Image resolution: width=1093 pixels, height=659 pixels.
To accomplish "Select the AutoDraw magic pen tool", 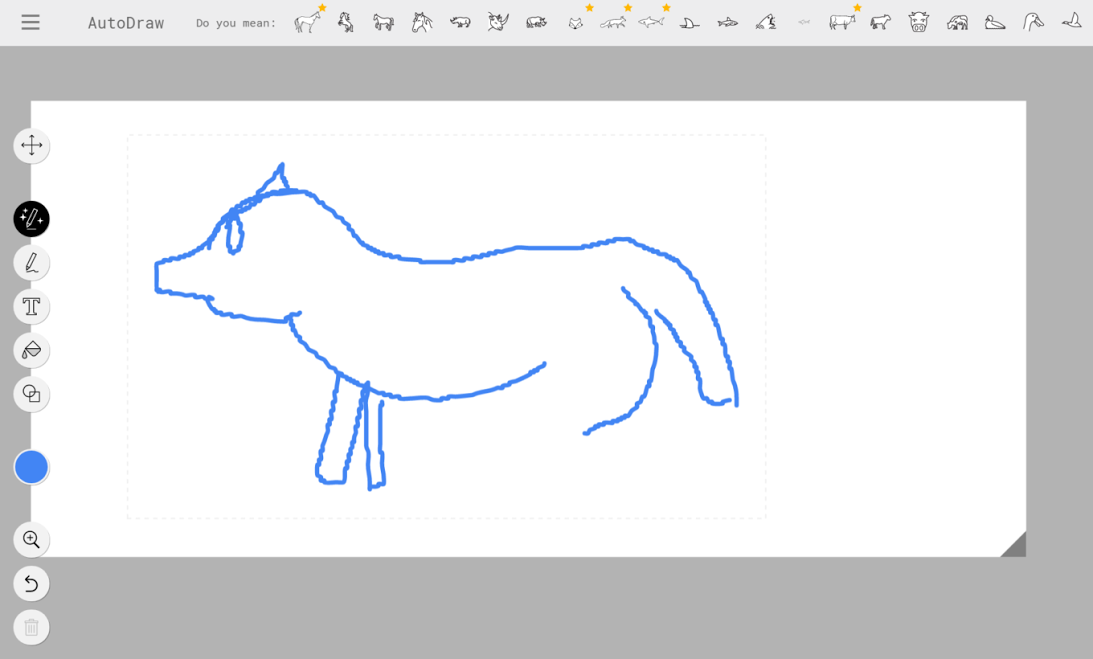I will [31, 218].
